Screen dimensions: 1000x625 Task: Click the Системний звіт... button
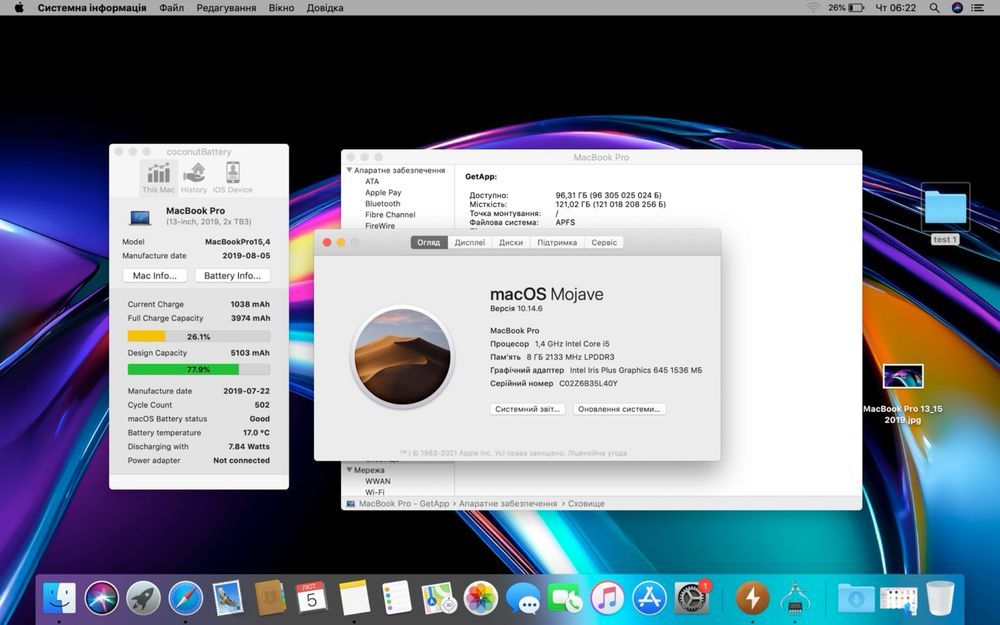click(527, 409)
